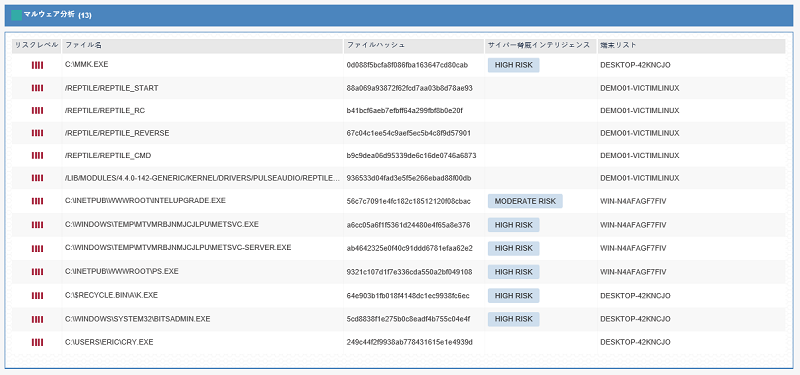Screen dimensions: 800x375
Task: Click hash 0d088f5bcfa8f086fba163647cd80cab
Action: 407,65
